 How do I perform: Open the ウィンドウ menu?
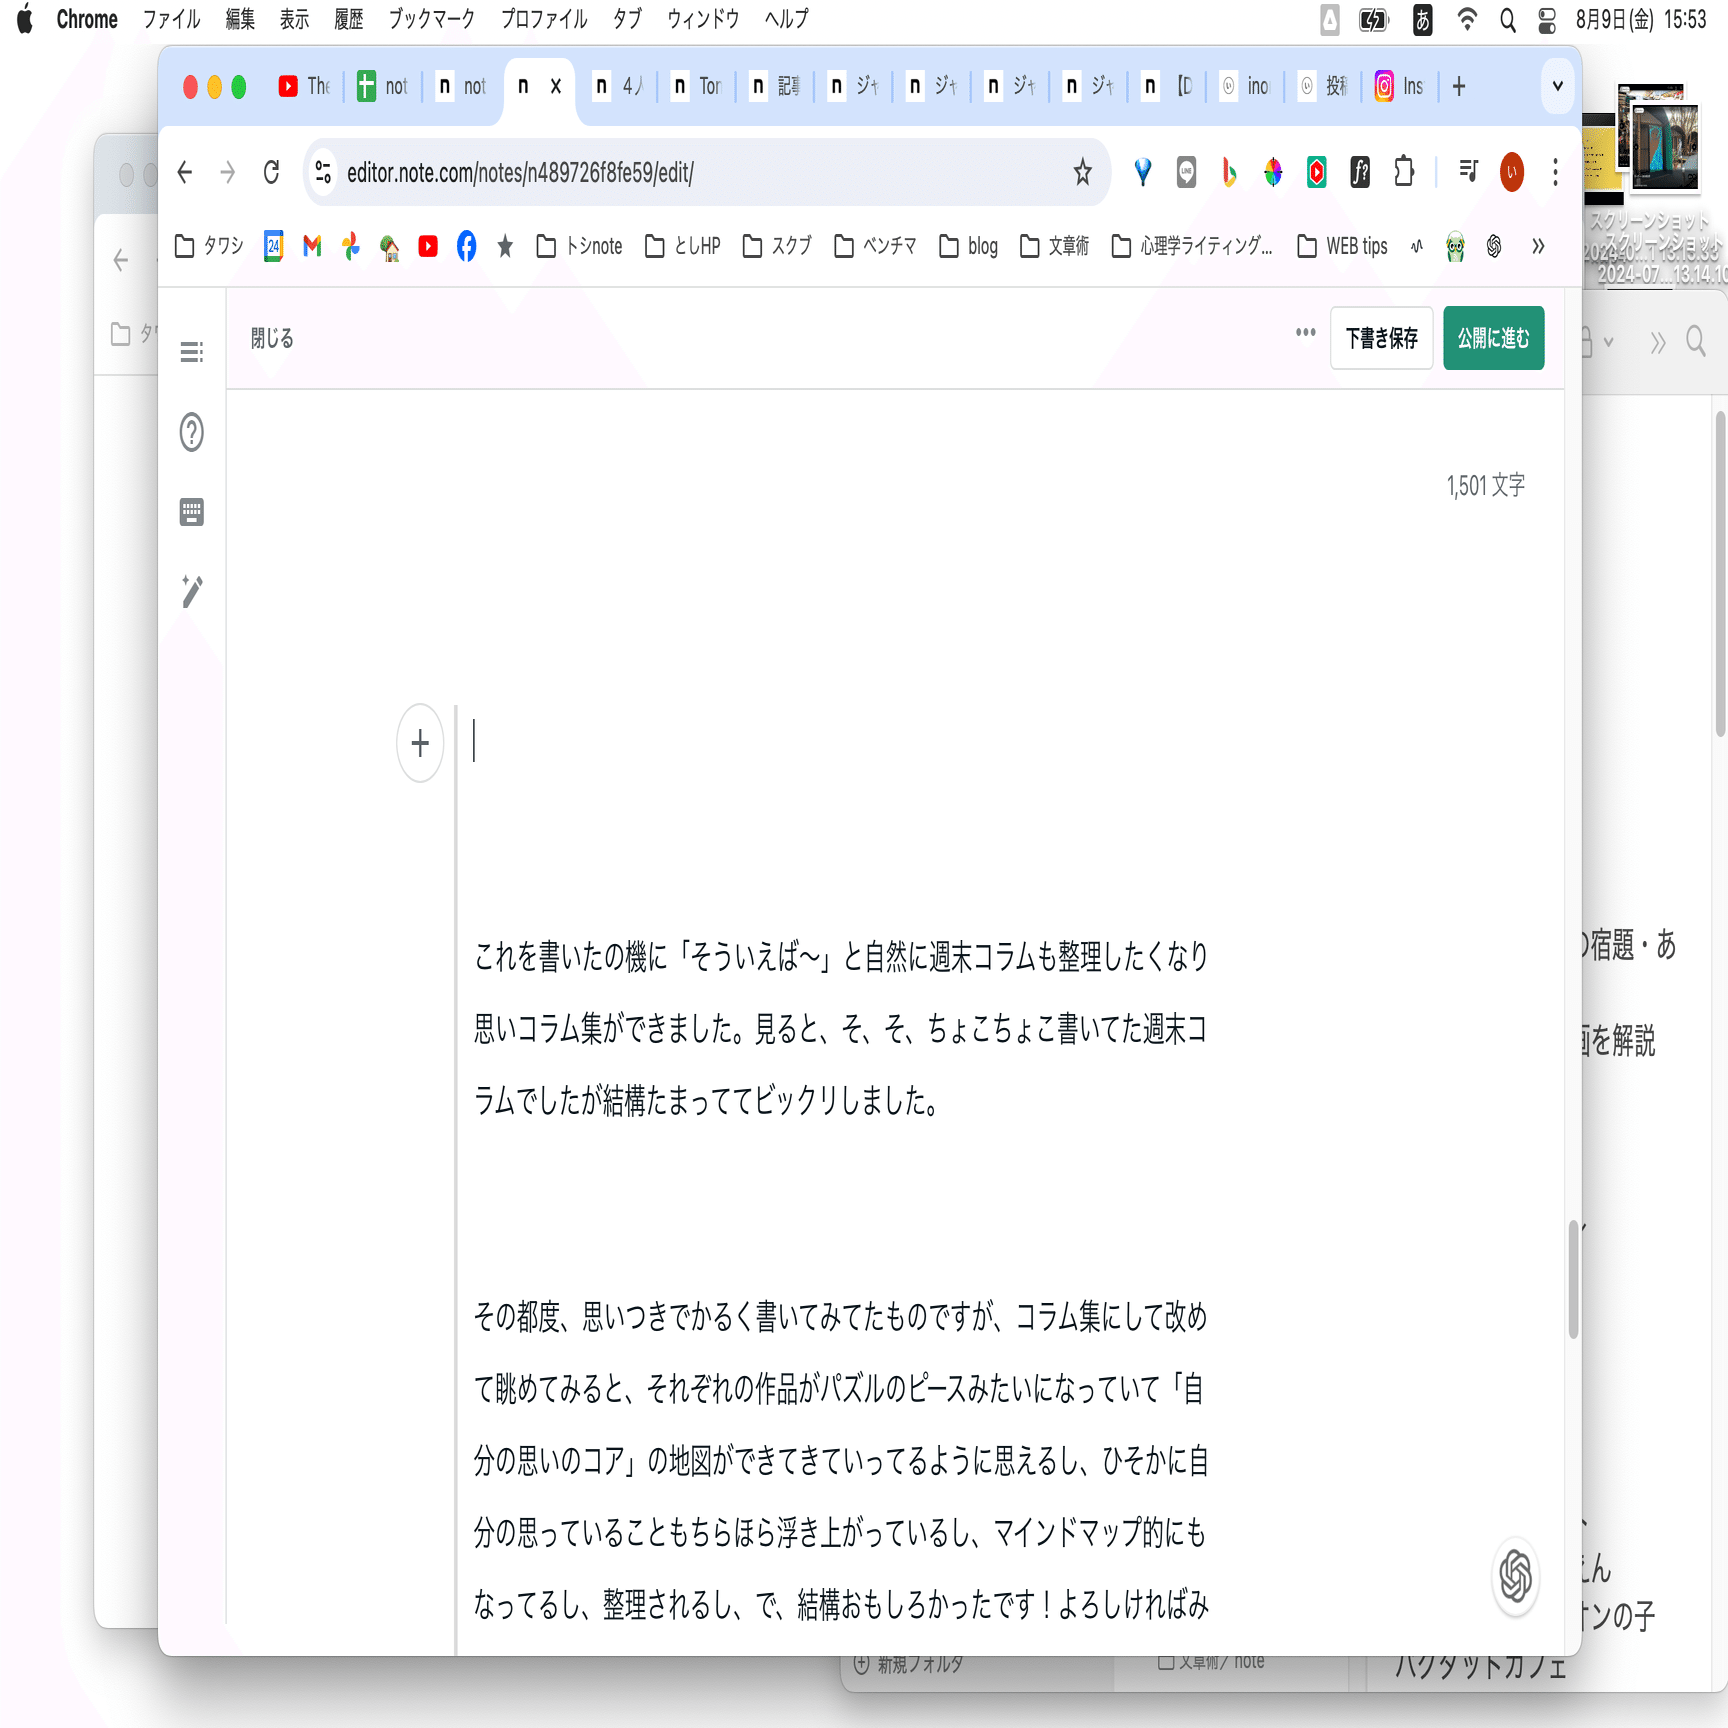pos(703,19)
